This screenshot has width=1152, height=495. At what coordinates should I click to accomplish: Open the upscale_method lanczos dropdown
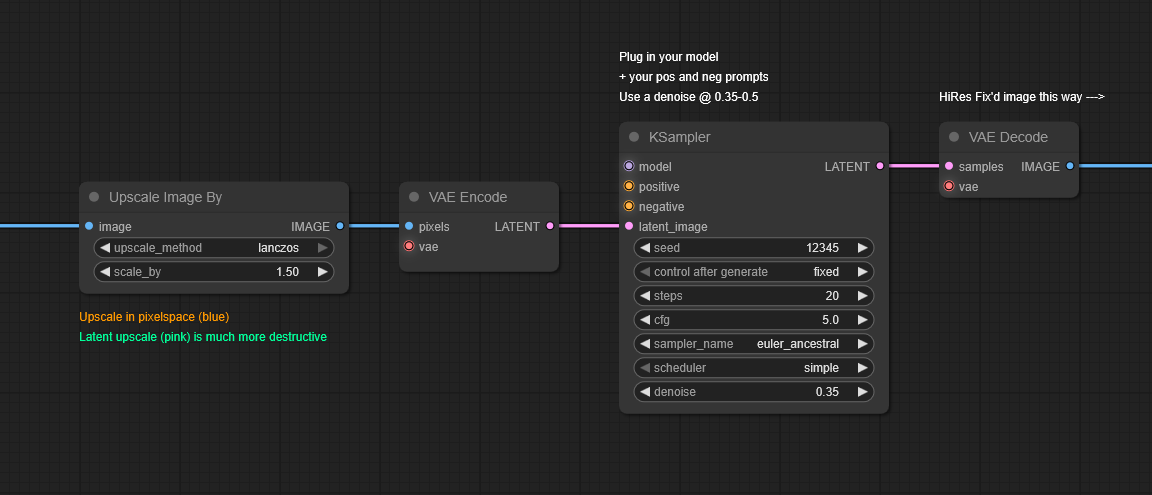(213, 248)
